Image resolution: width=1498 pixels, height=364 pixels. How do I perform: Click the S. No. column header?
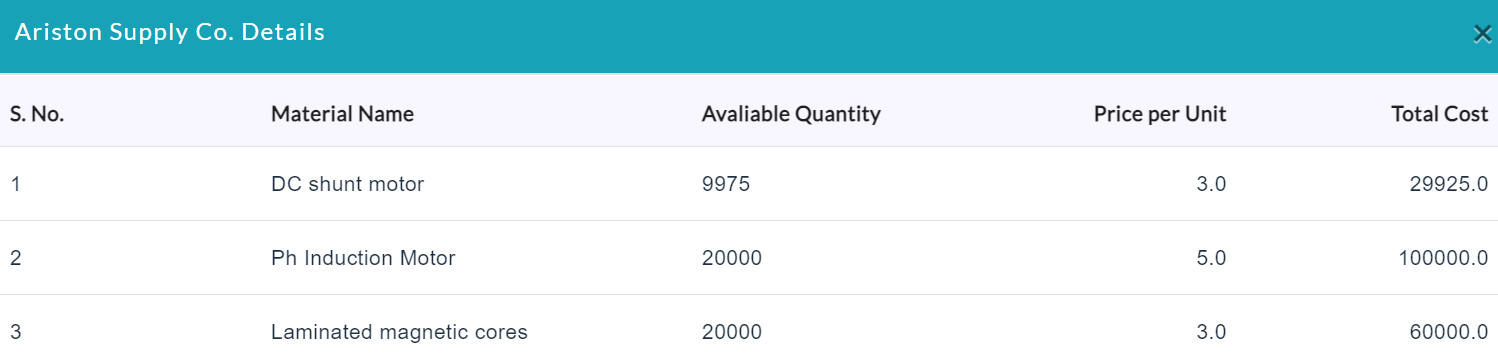click(x=37, y=114)
